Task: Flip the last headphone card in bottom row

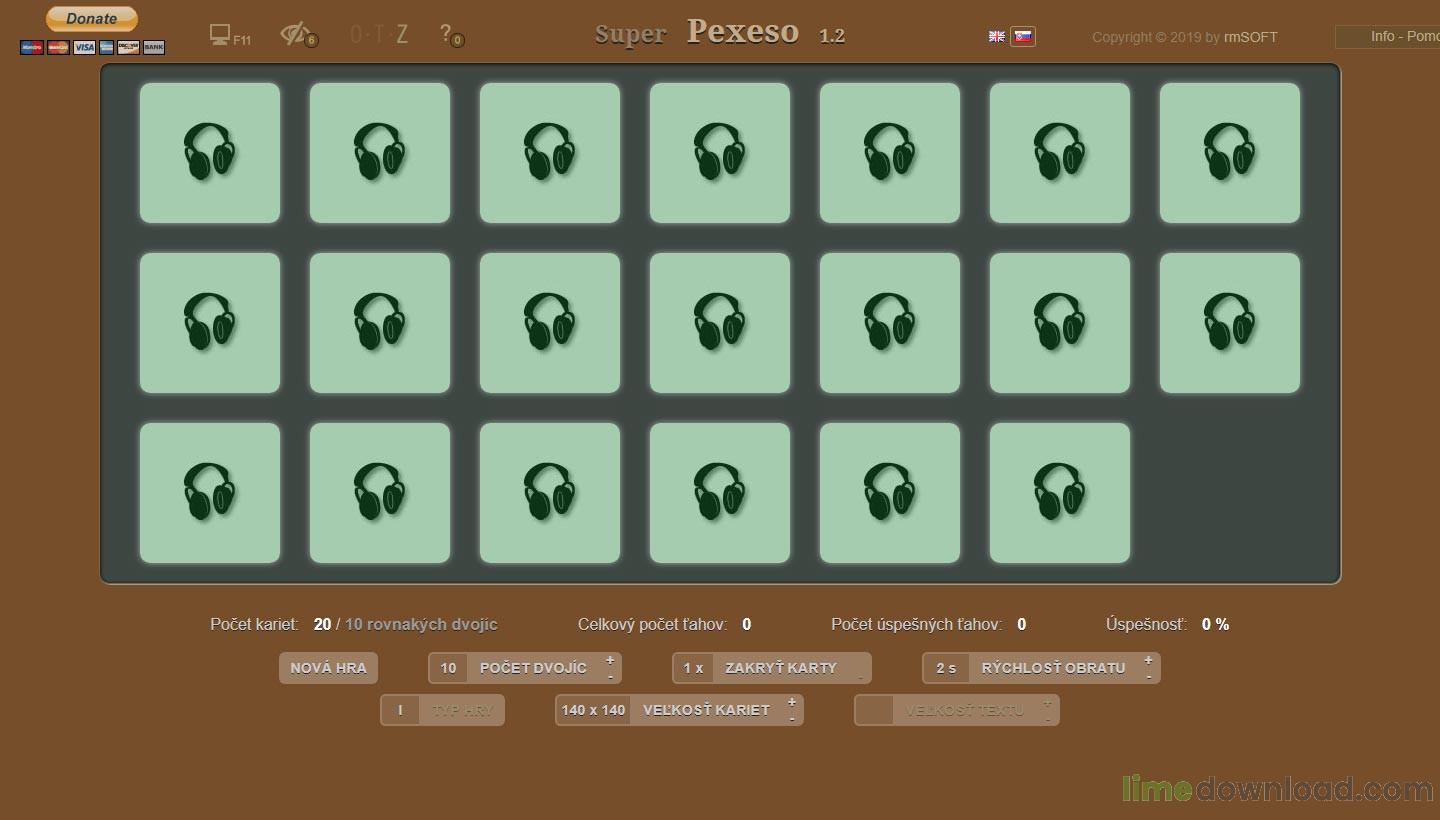Action: point(1060,493)
